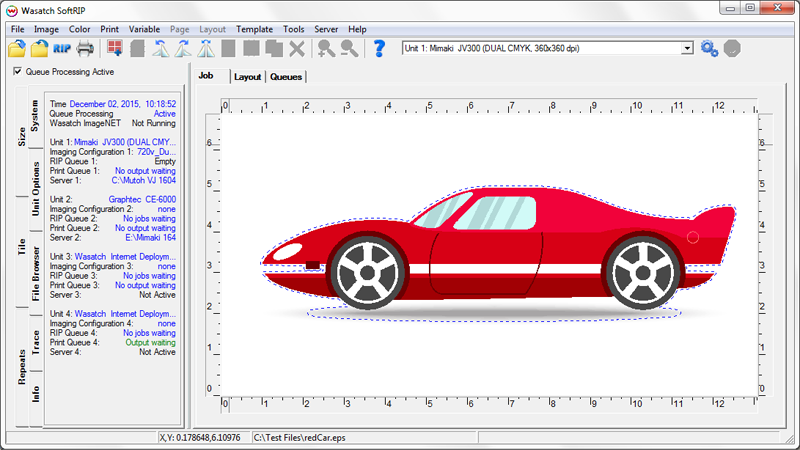
Task: Click the gray crop-marks rectangle icon
Action: coord(251,48)
